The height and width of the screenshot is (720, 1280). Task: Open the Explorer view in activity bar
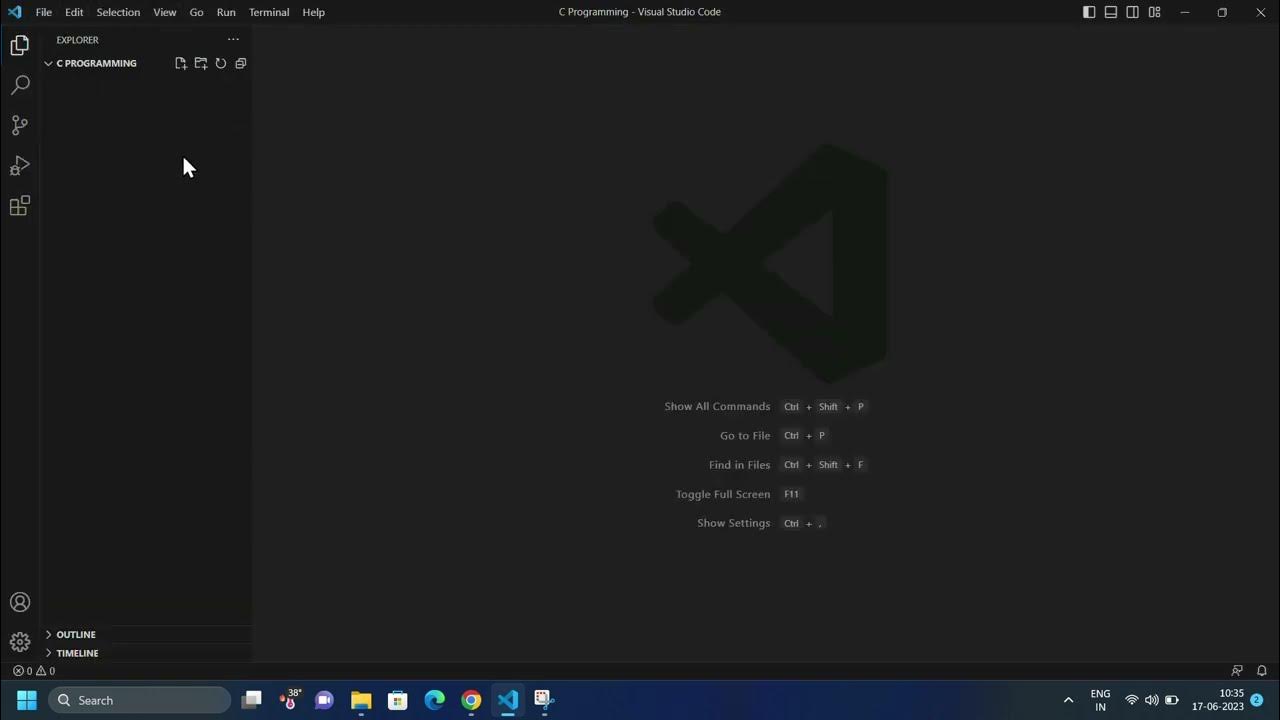pyautogui.click(x=20, y=45)
